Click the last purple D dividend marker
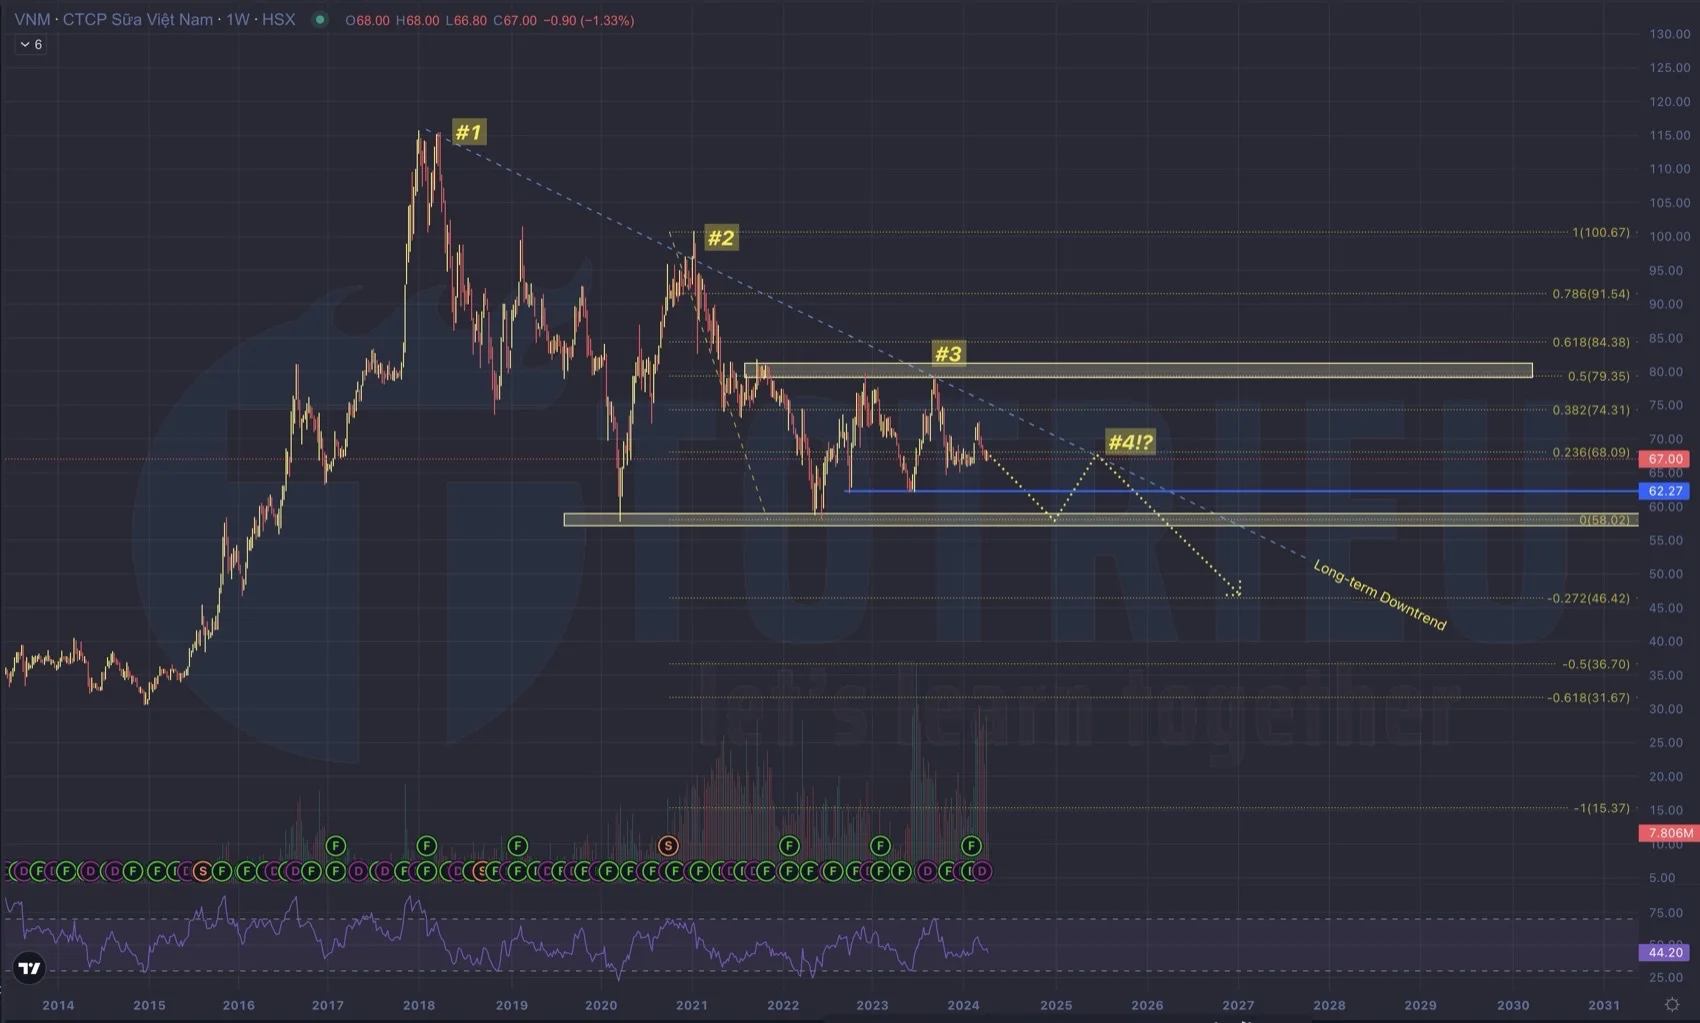 (982, 871)
